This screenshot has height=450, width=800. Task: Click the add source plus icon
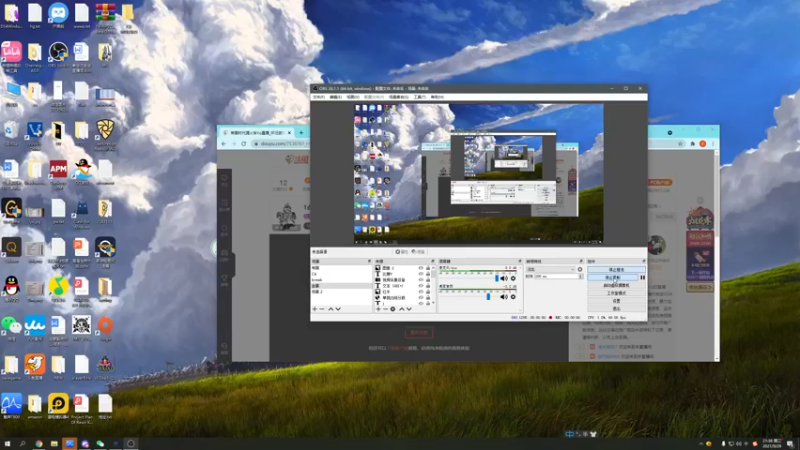[x=378, y=309]
